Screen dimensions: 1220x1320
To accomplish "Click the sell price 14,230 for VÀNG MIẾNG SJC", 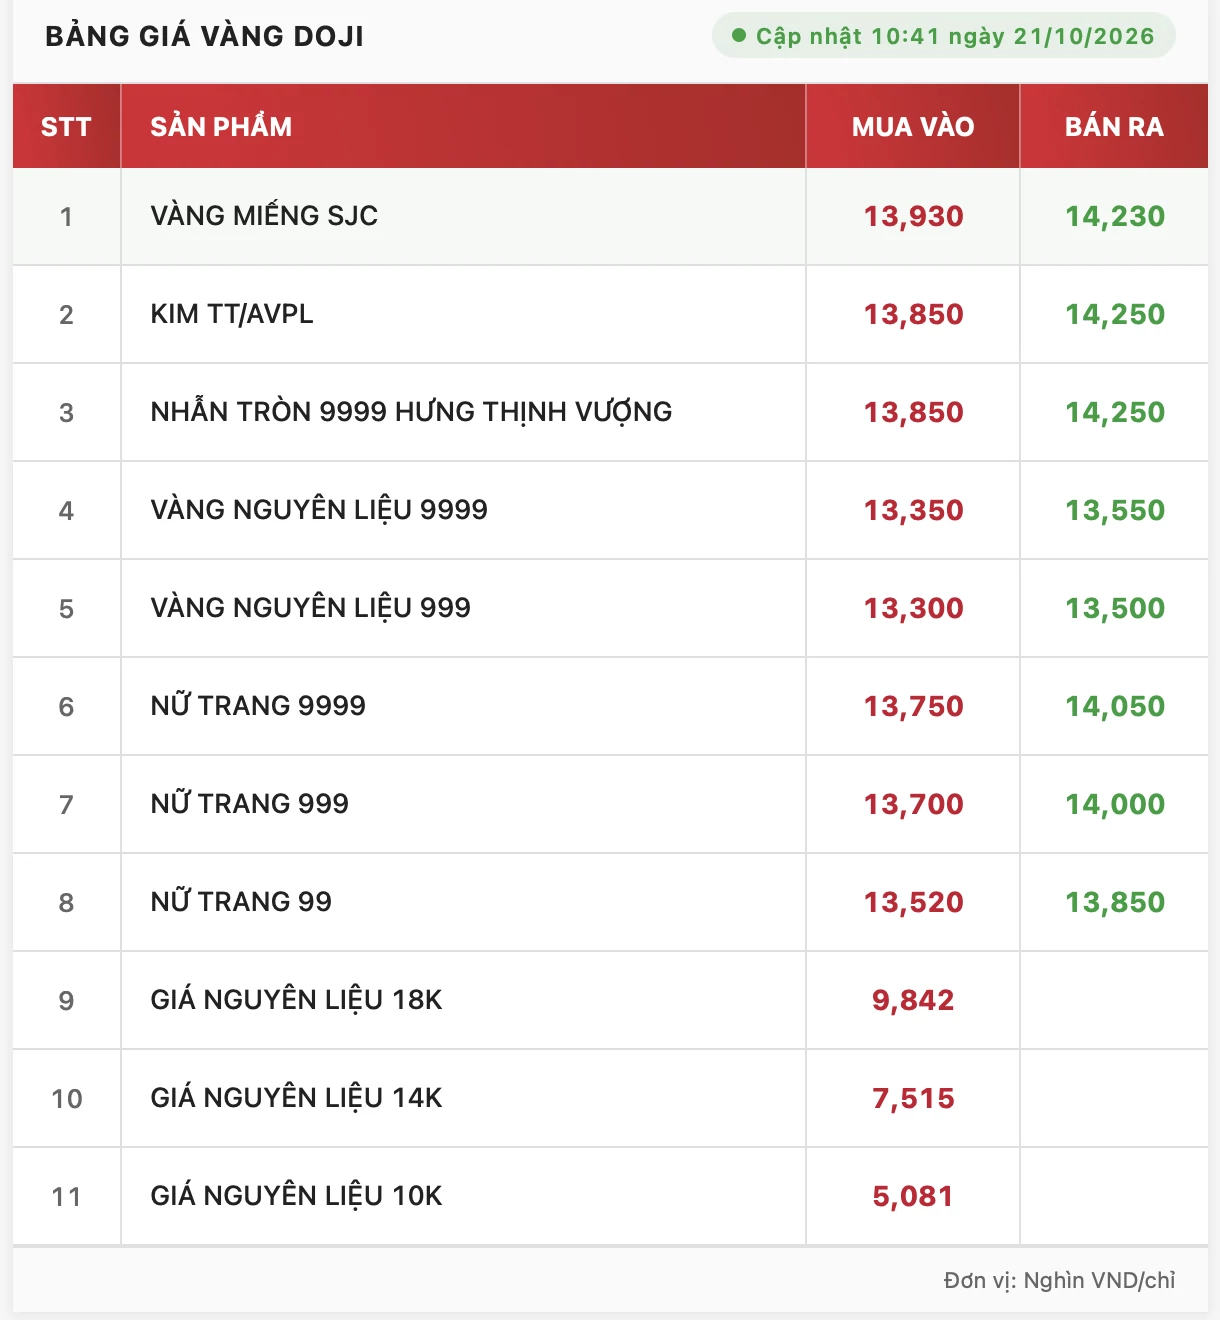I will pyautogui.click(x=1115, y=217).
